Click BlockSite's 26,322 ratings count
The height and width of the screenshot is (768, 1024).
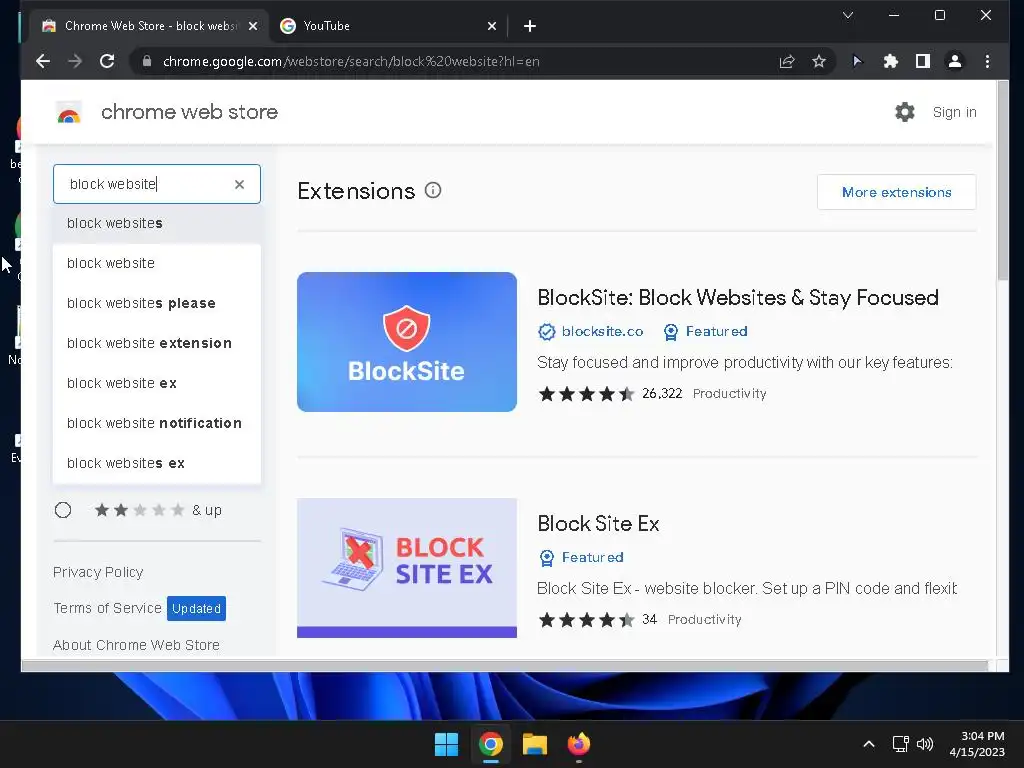(x=662, y=393)
